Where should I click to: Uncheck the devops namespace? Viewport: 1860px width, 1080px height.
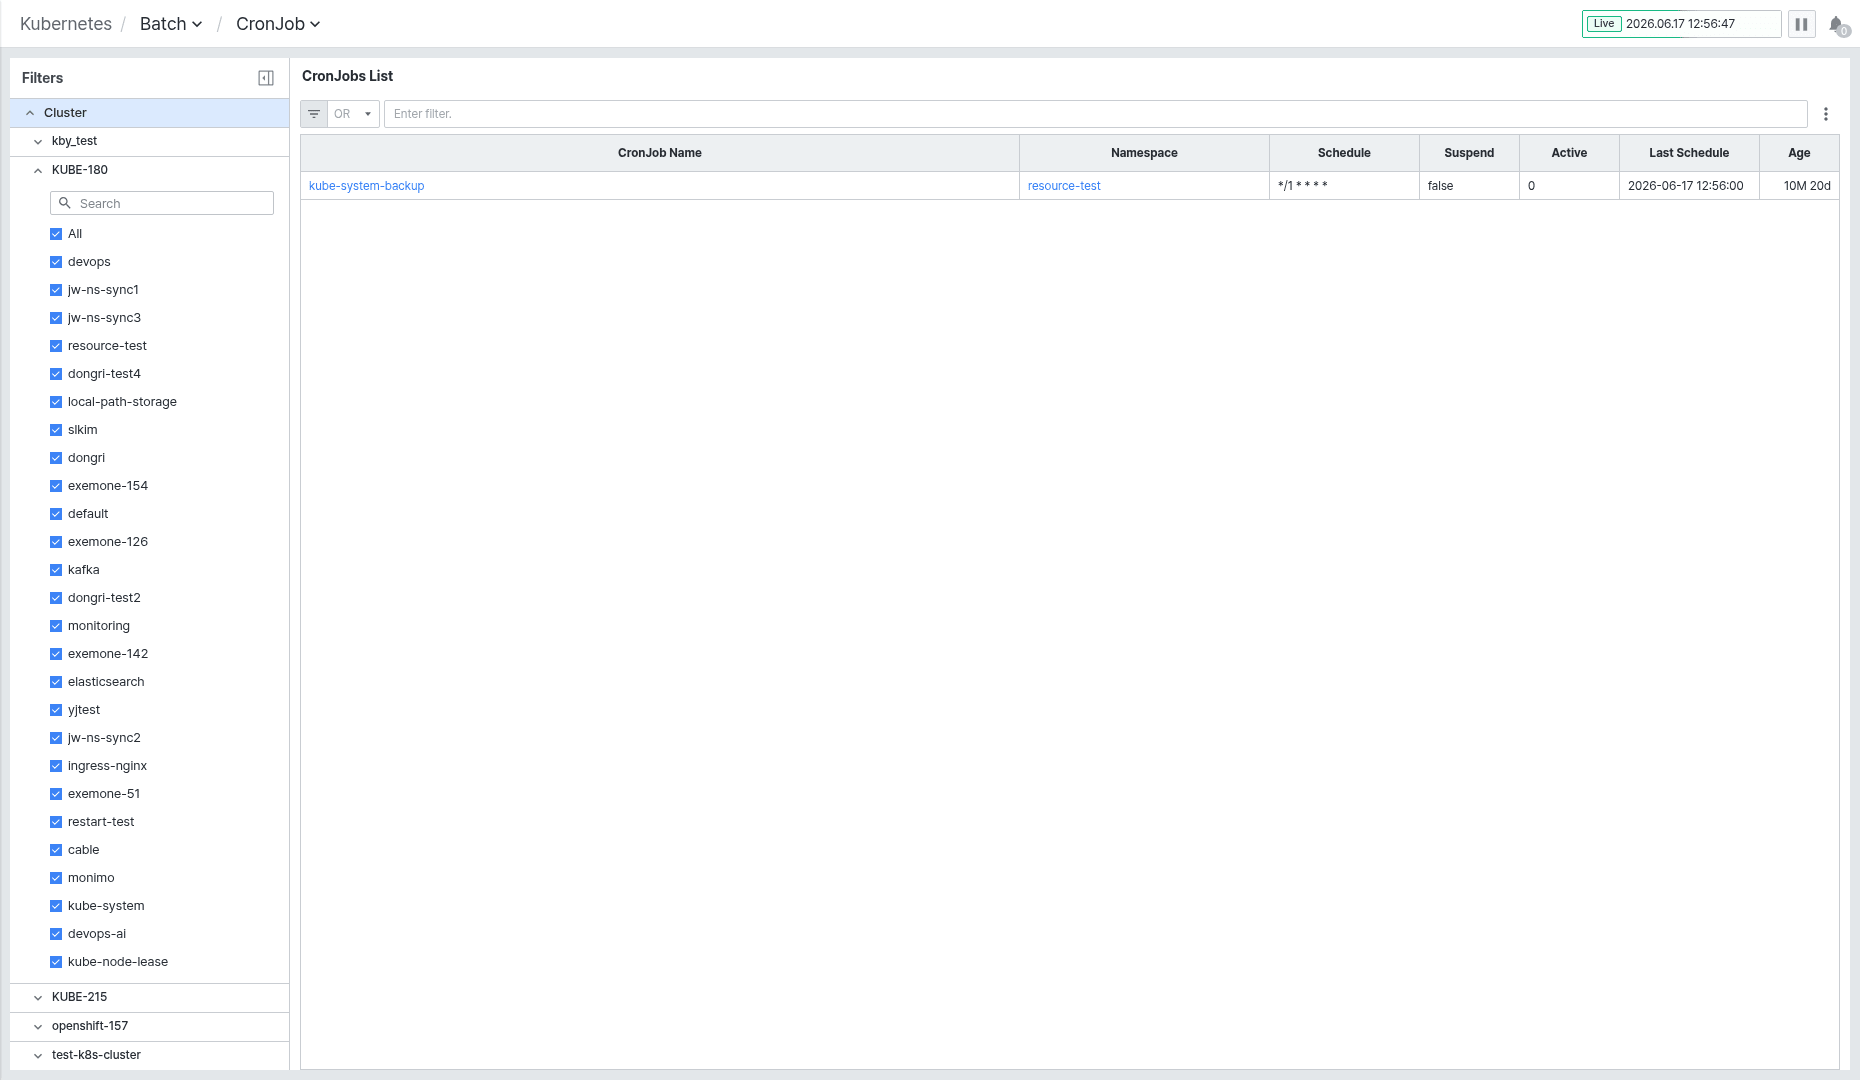pyautogui.click(x=56, y=262)
